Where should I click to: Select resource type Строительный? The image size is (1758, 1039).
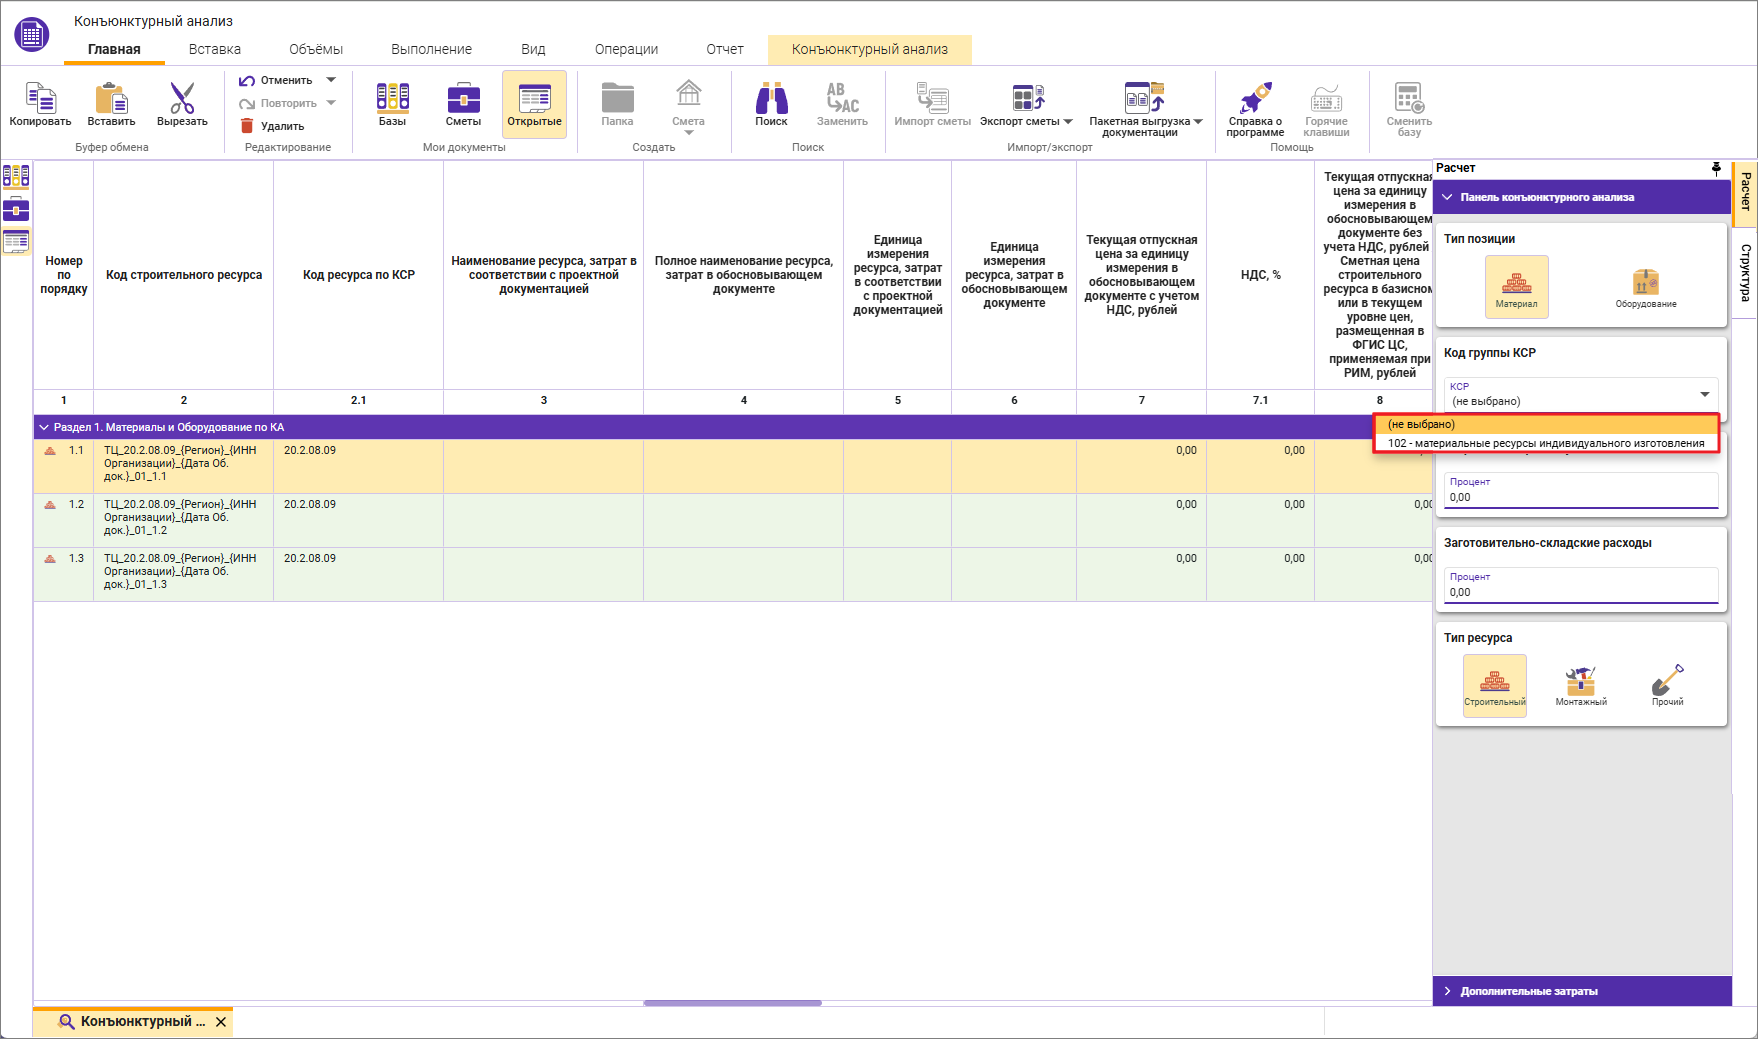pyautogui.click(x=1495, y=686)
